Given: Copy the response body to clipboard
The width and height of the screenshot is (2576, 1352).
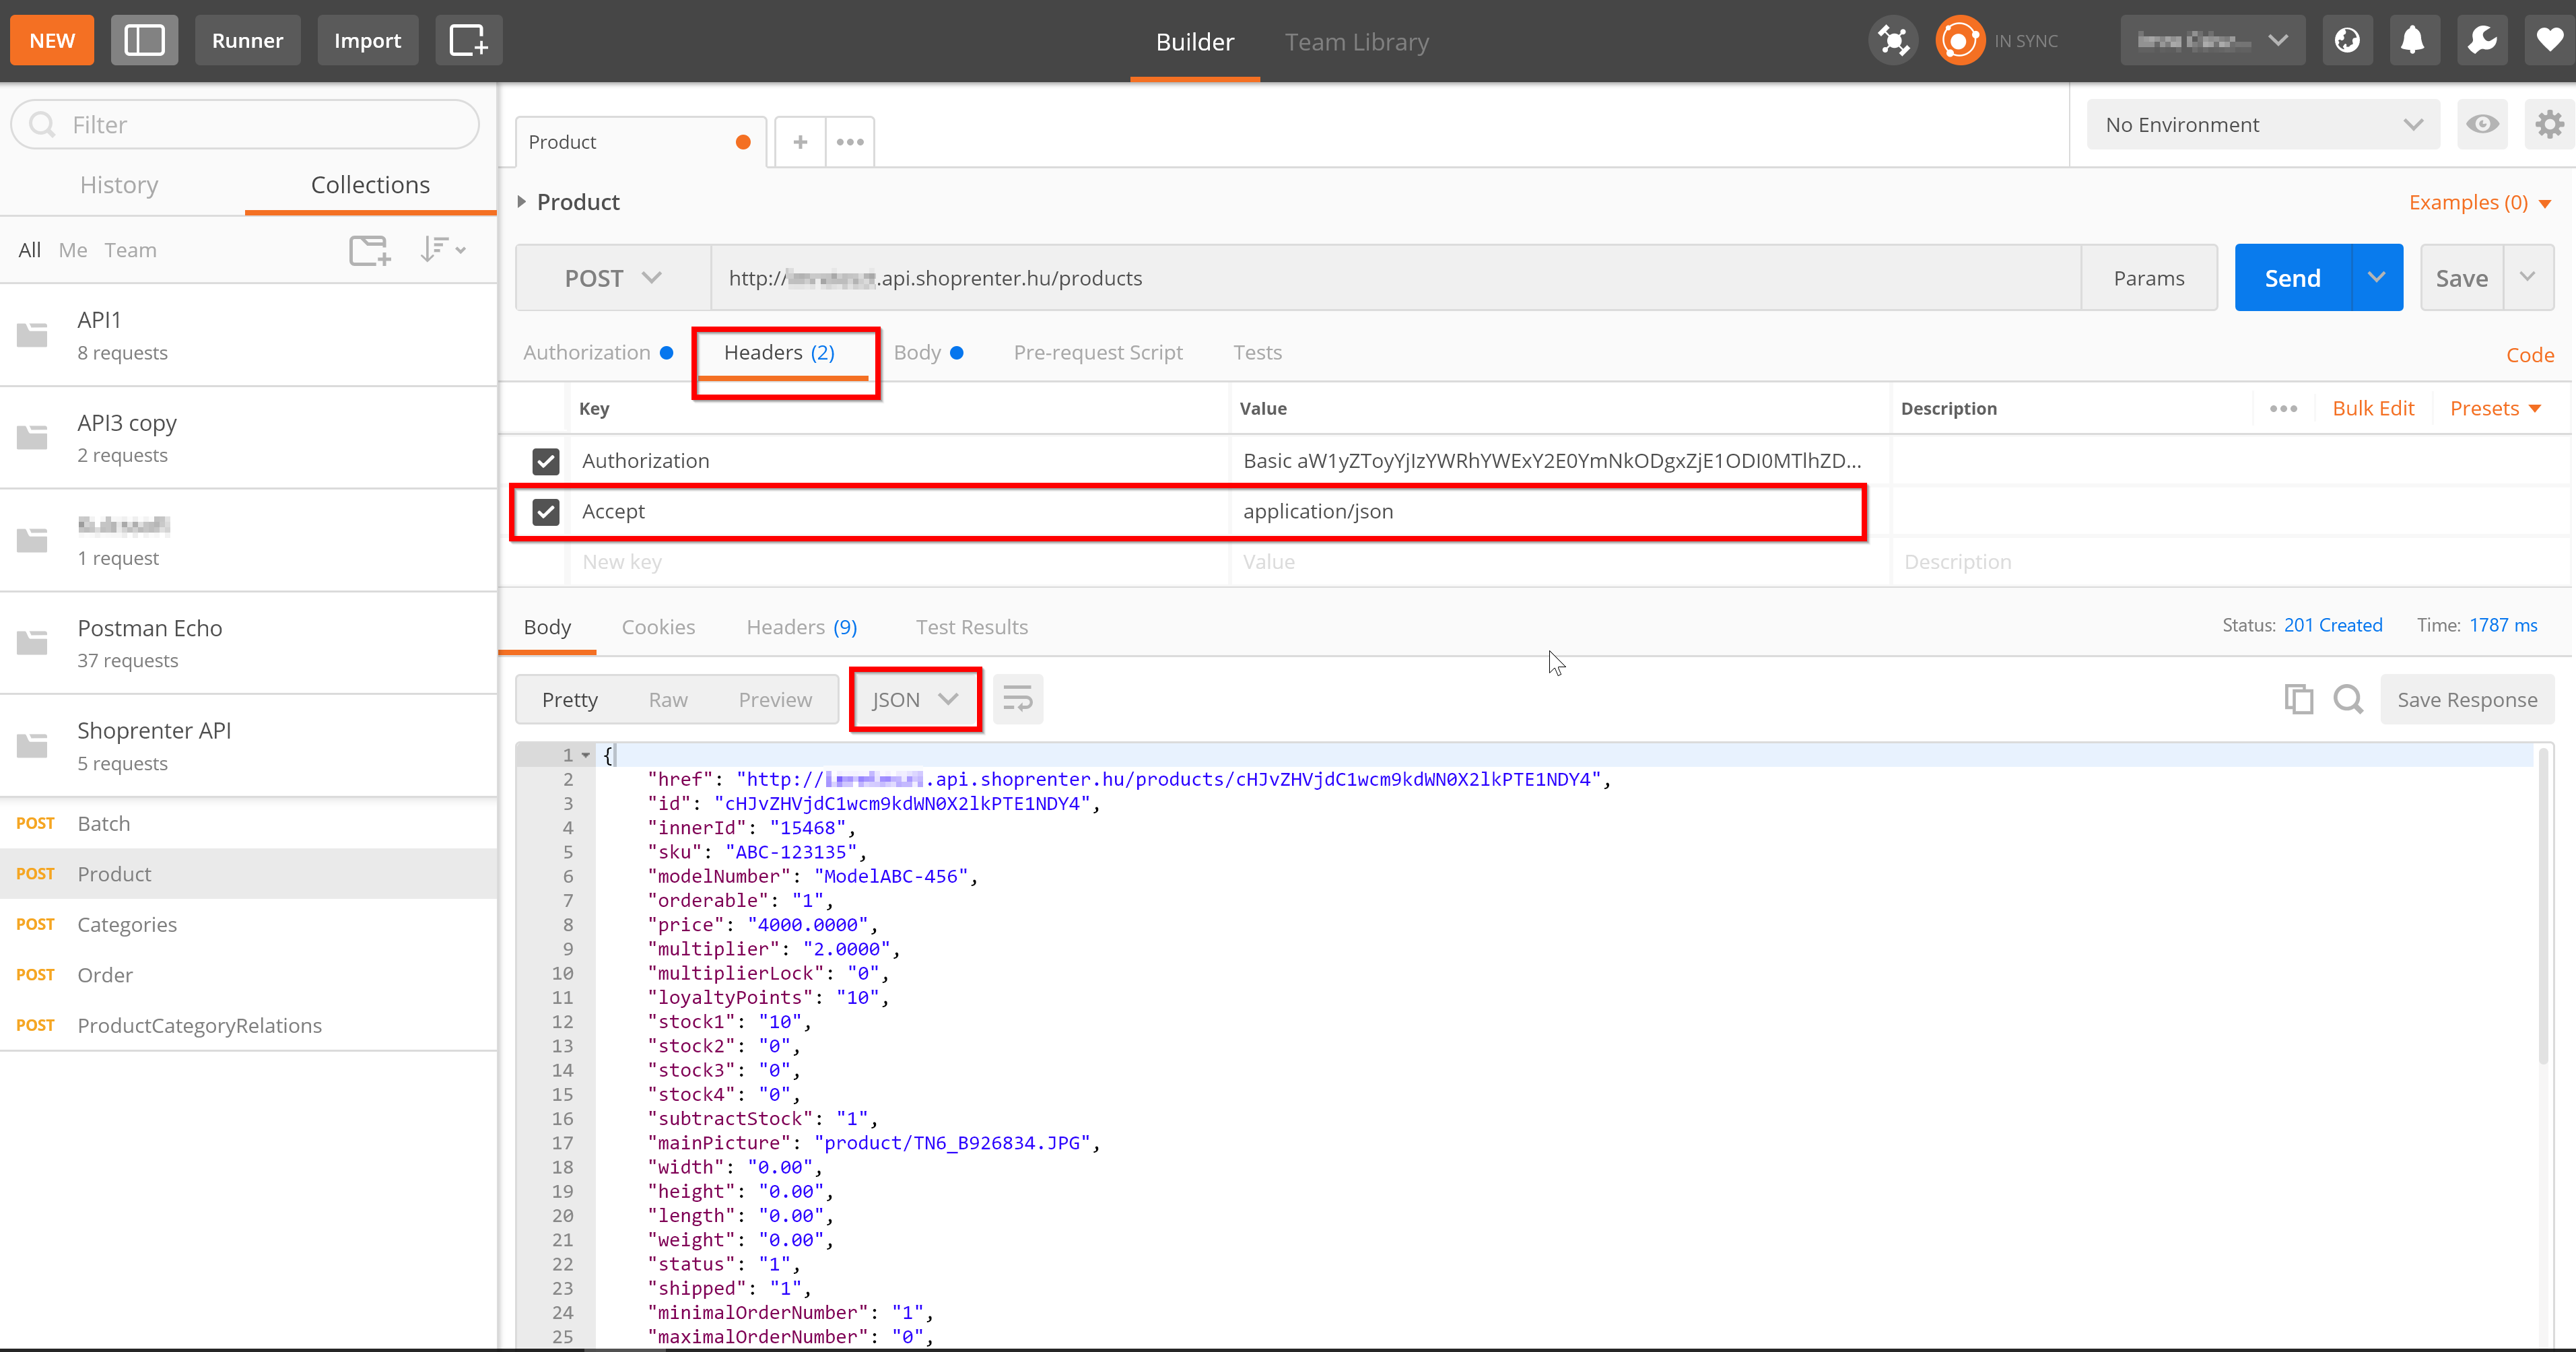Looking at the screenshot, I should [2299, 699].
